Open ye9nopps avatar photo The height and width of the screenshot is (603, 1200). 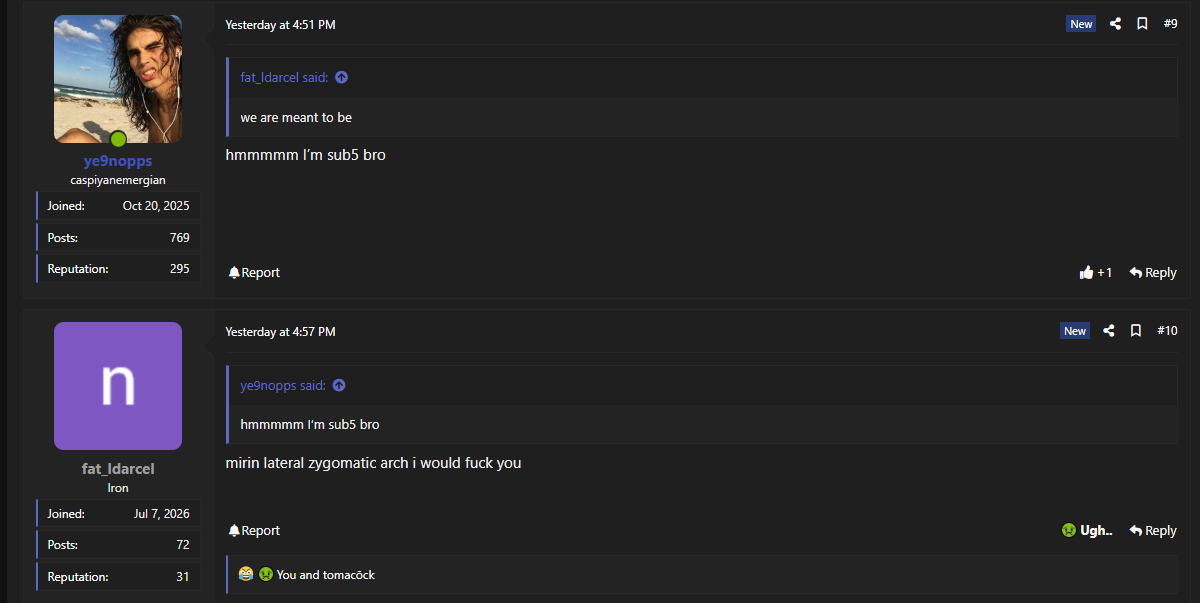(x=118, y=79)
